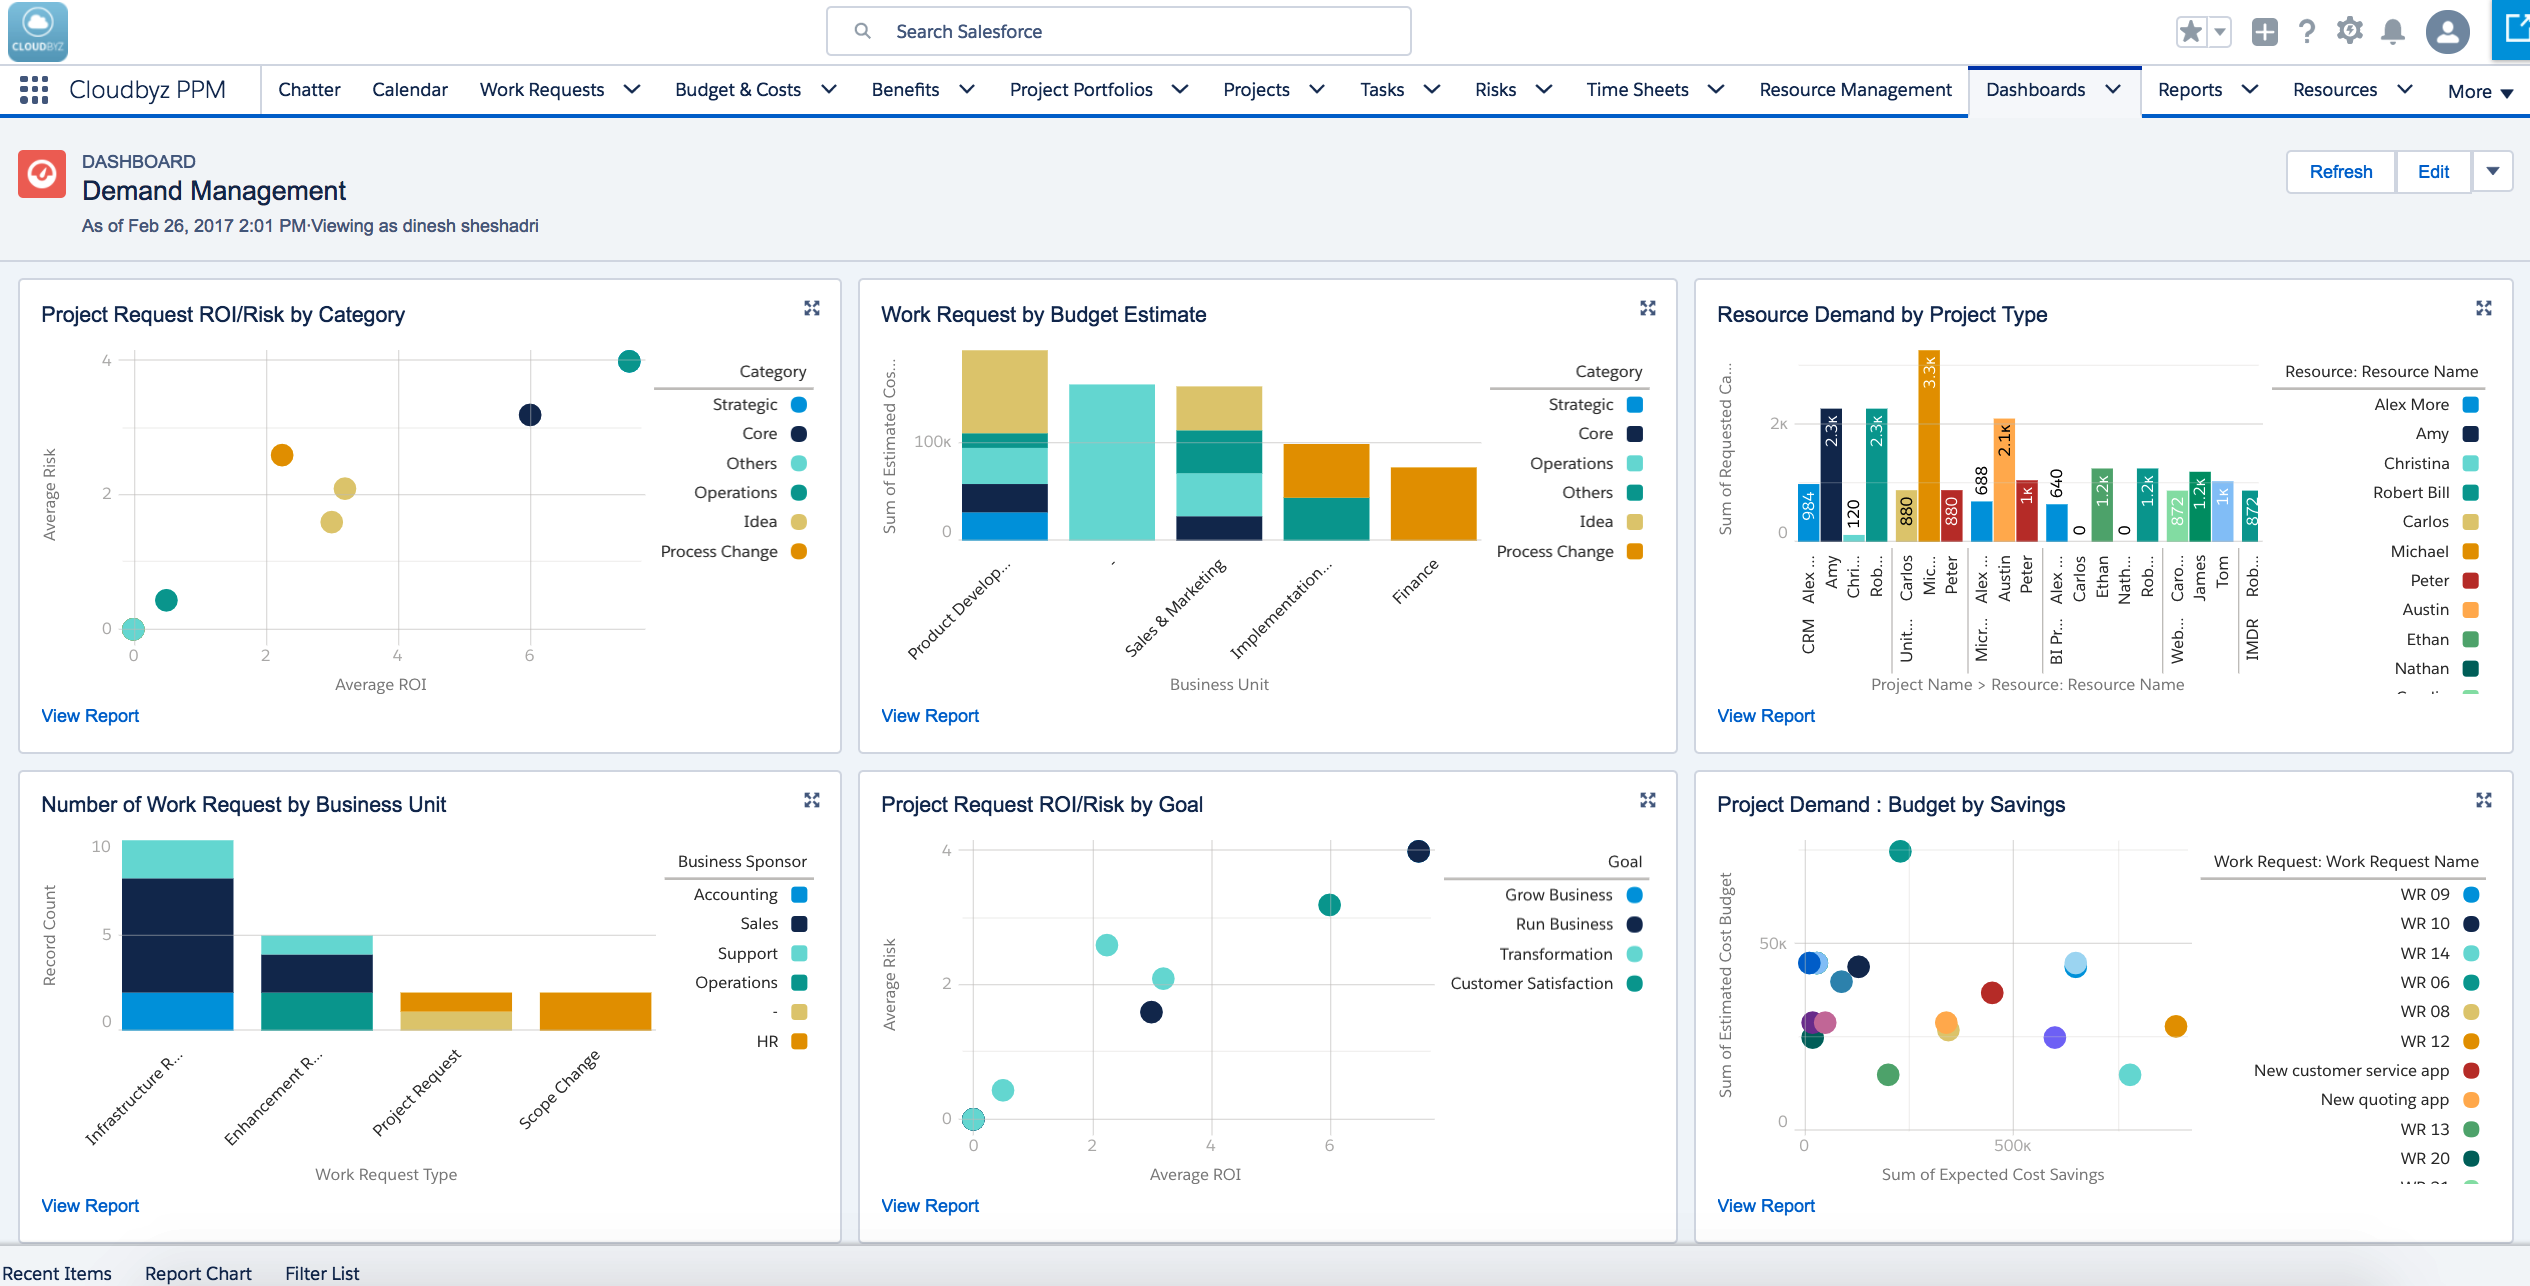Open Time Sheets tab dropdown chevron
The image size is (2530, 1286).
click(1716, 90)
